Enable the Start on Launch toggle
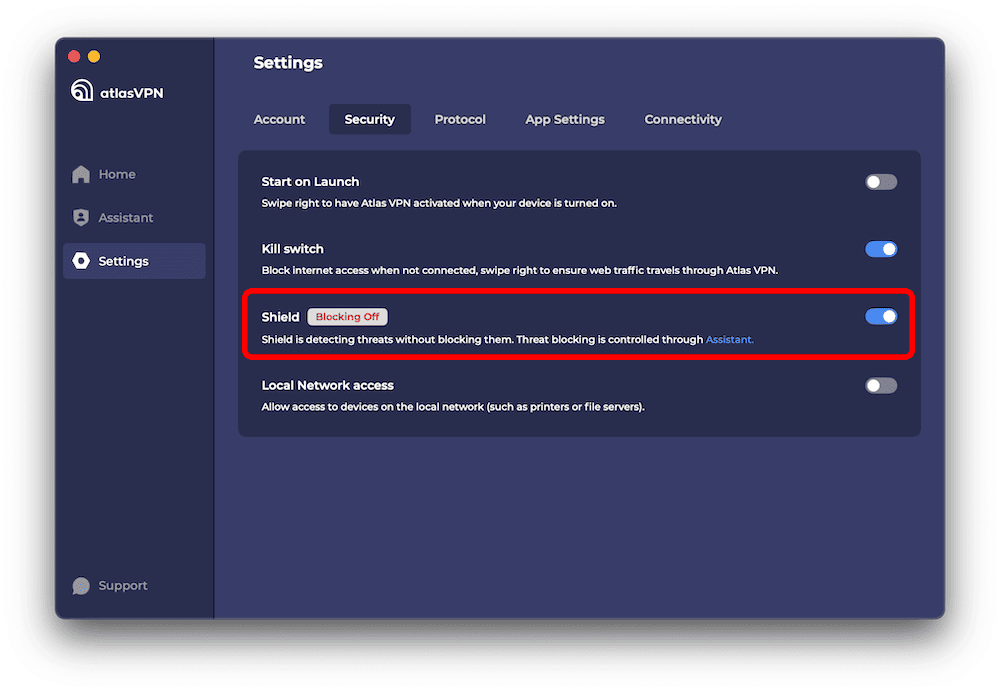This screenshot has height=692, width=1000. [x=880, y=182]
